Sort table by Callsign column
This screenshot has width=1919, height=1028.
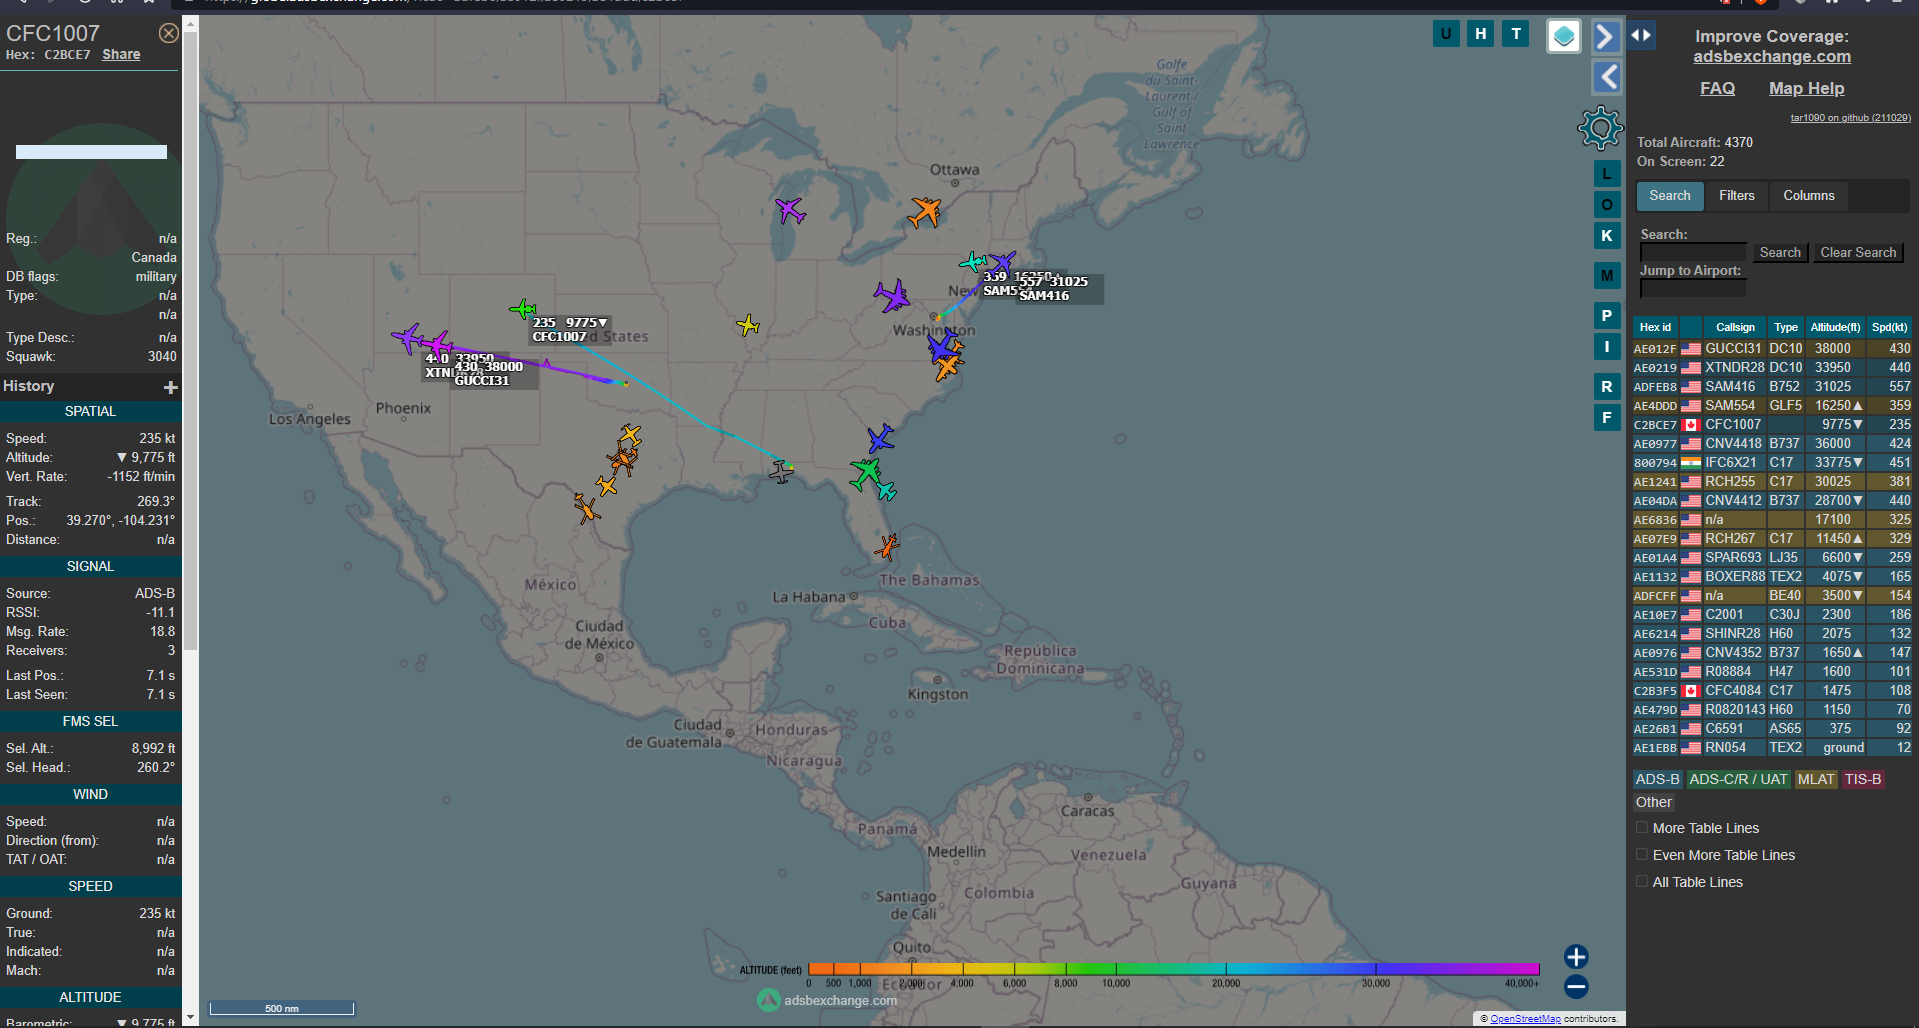click(1735, 327)
